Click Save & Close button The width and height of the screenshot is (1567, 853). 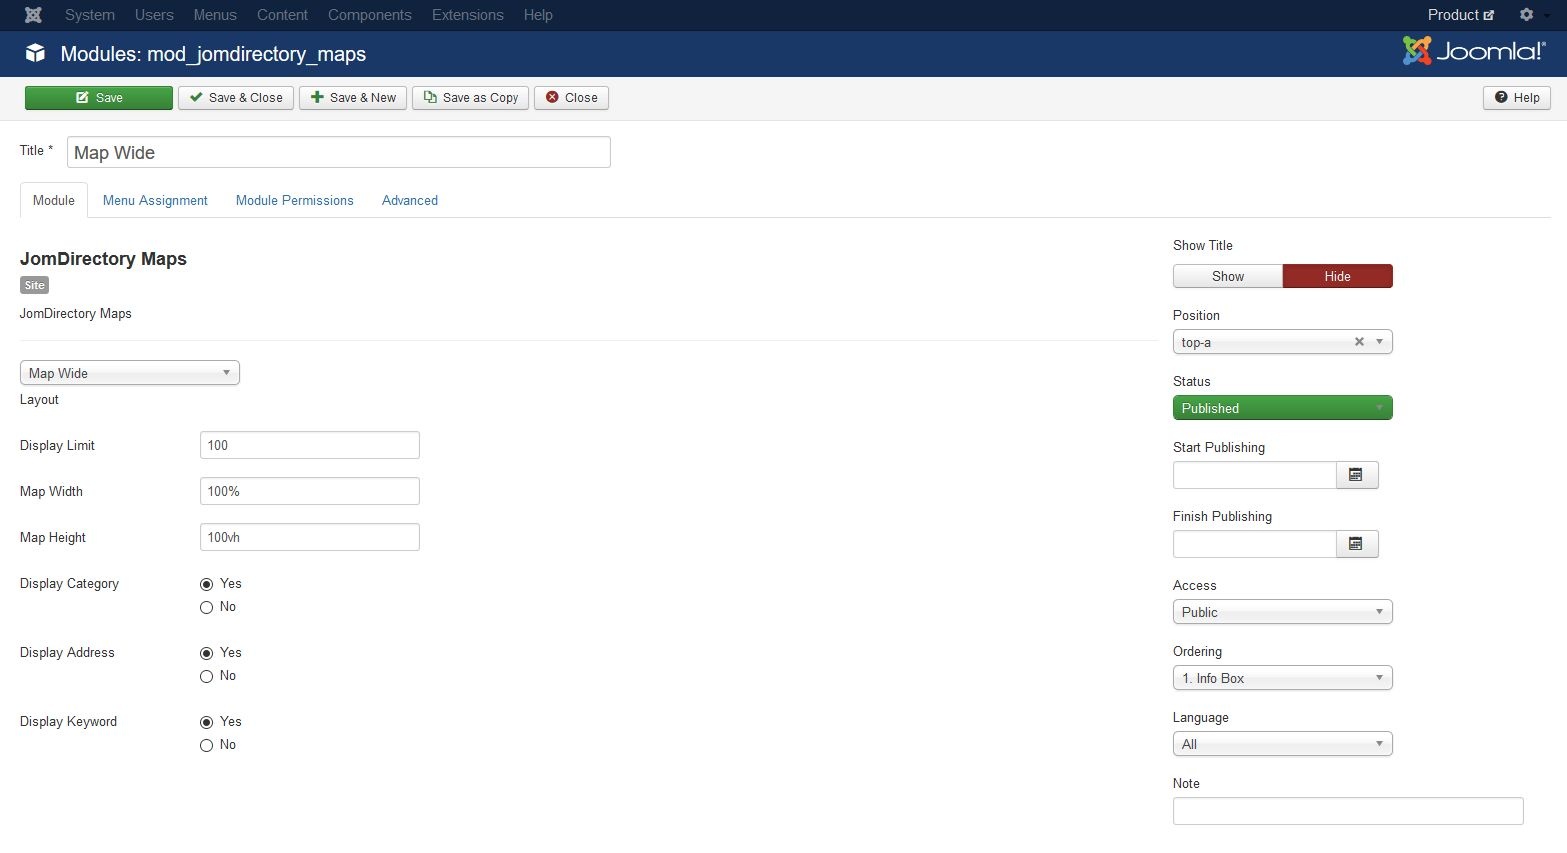coord(236,98)
